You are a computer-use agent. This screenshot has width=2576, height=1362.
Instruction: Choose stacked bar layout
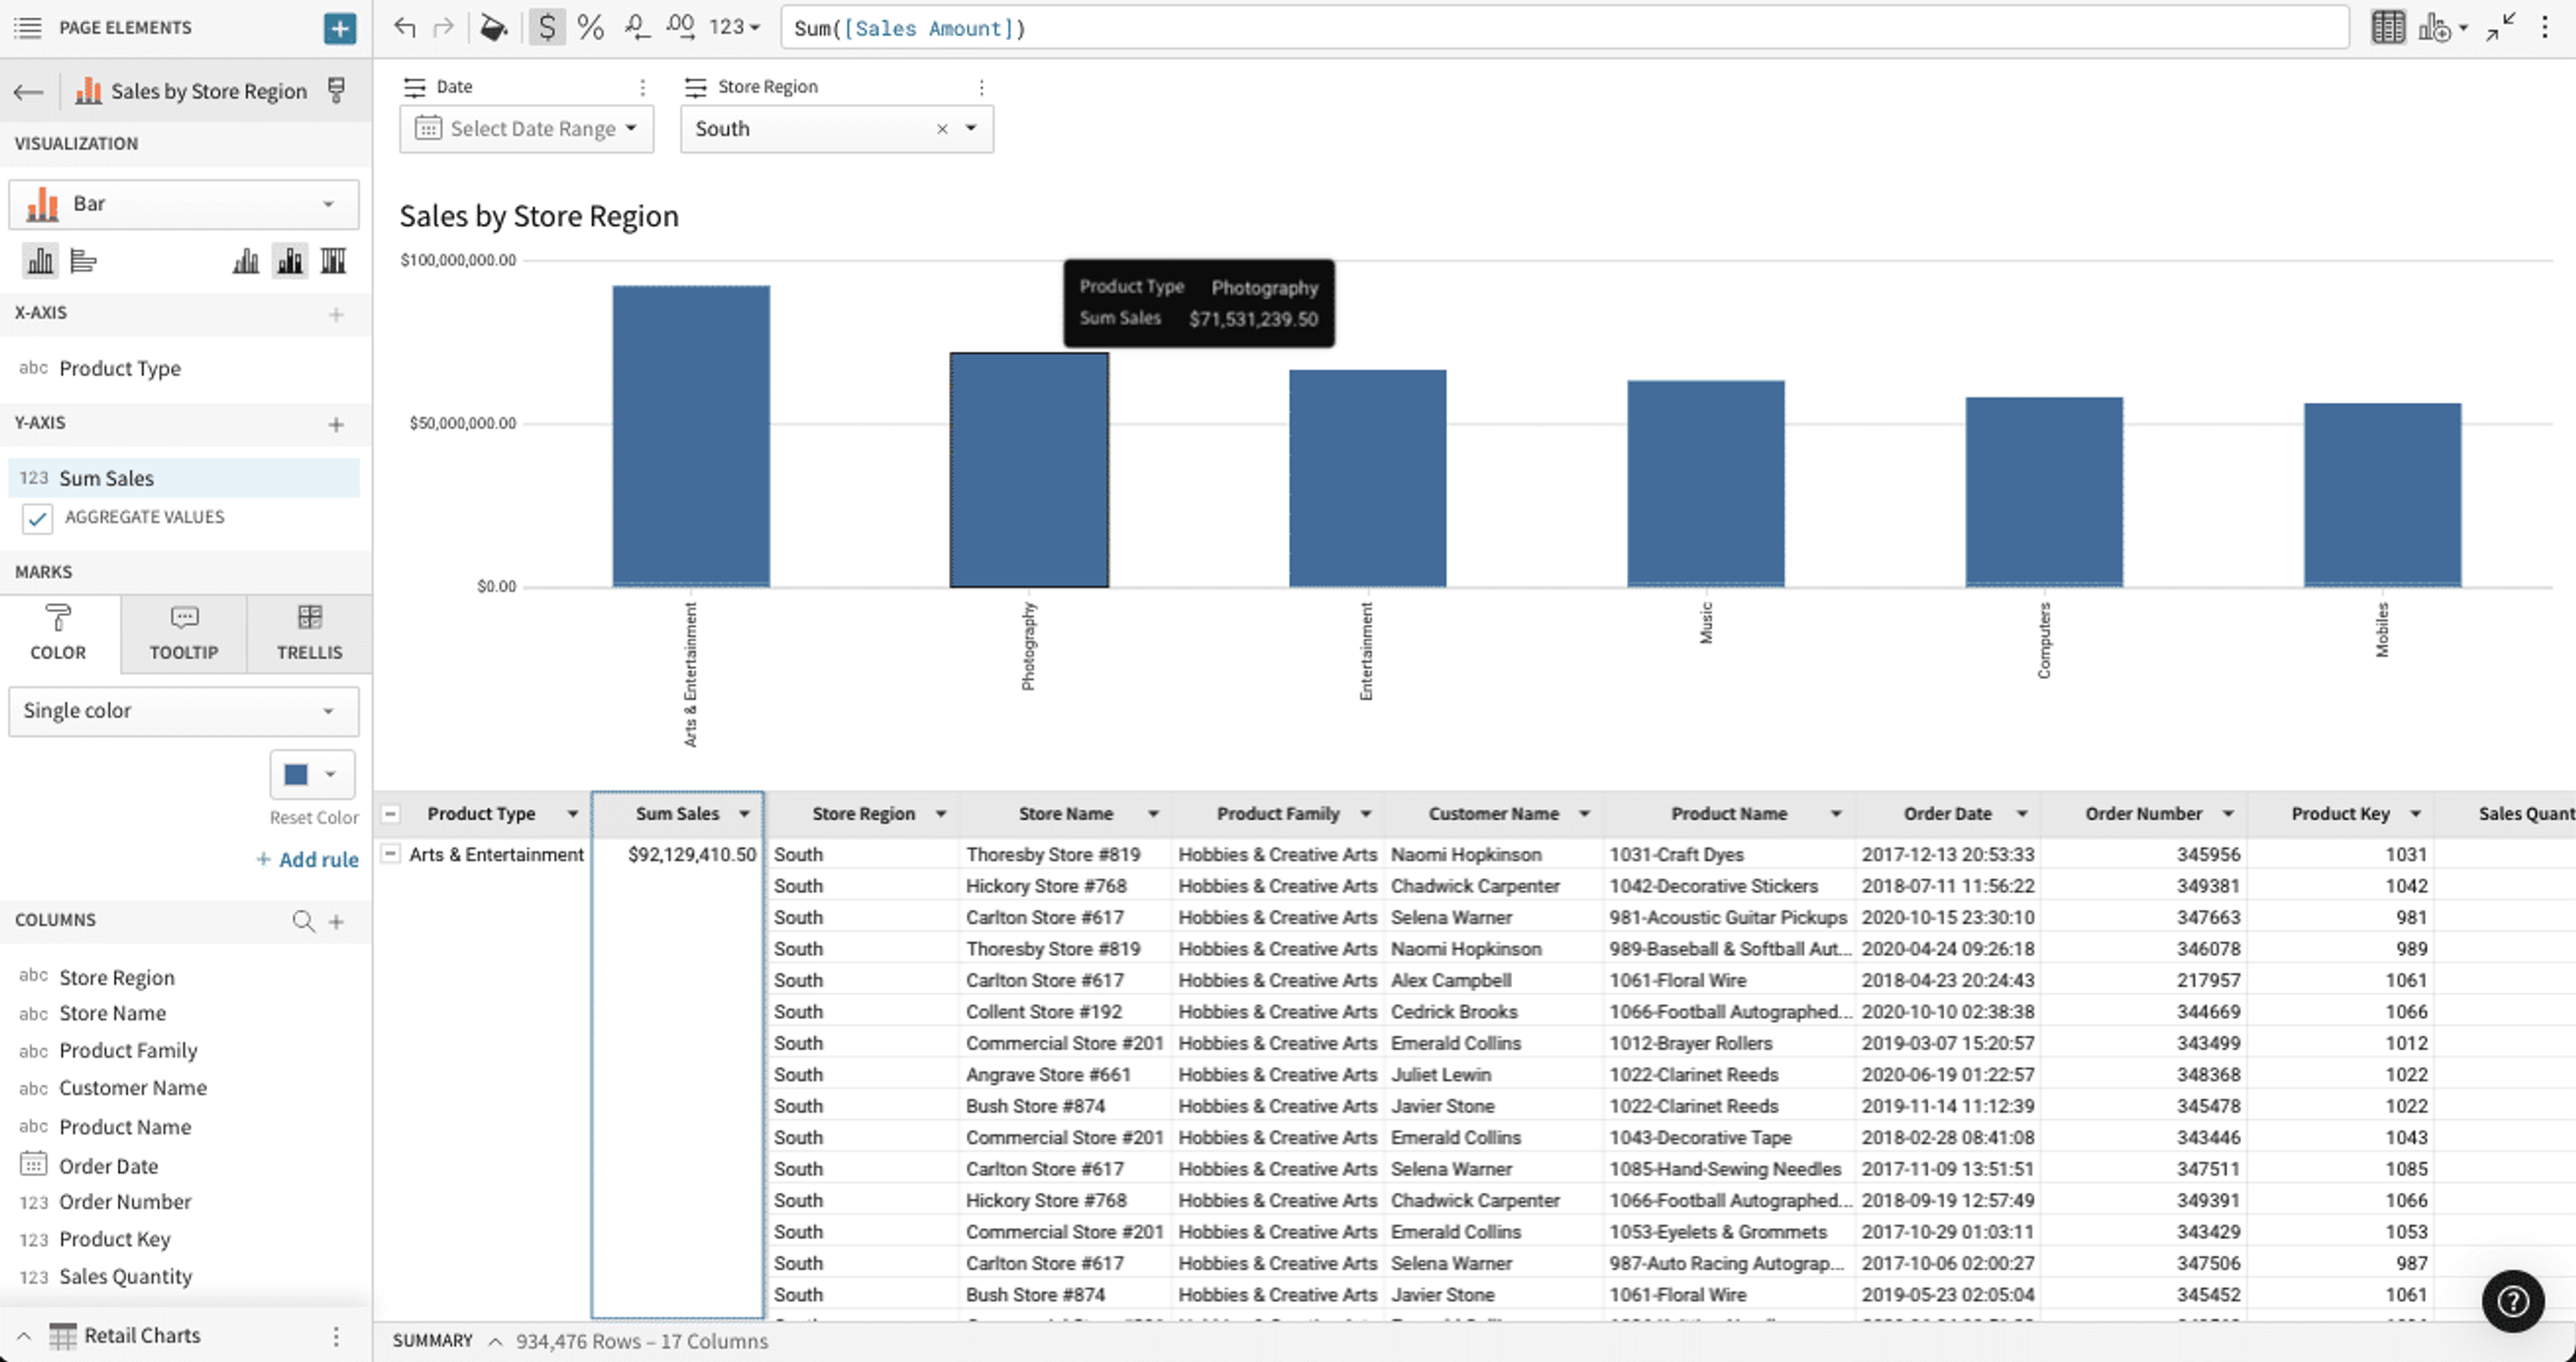tap(290, 262)
